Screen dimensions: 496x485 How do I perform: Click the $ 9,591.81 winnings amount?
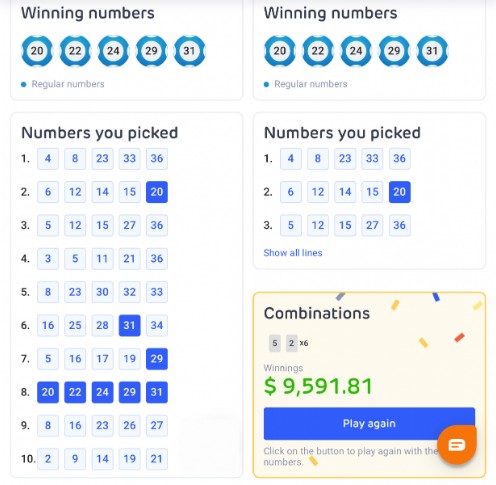pos(318,386)
